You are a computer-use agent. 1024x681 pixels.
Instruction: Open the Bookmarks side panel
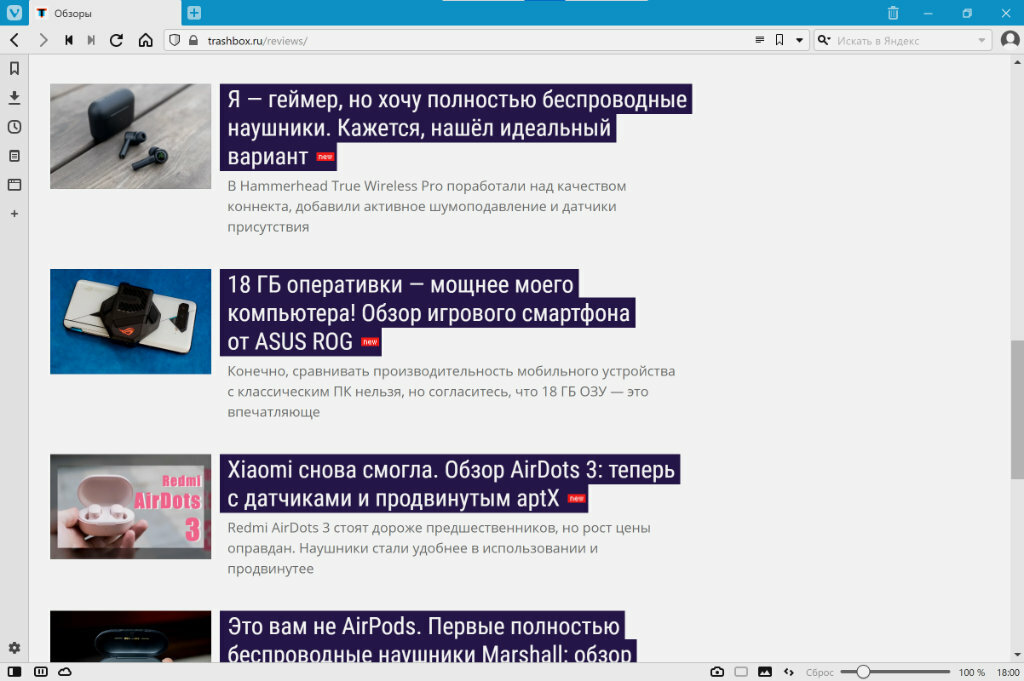[14, 69]
